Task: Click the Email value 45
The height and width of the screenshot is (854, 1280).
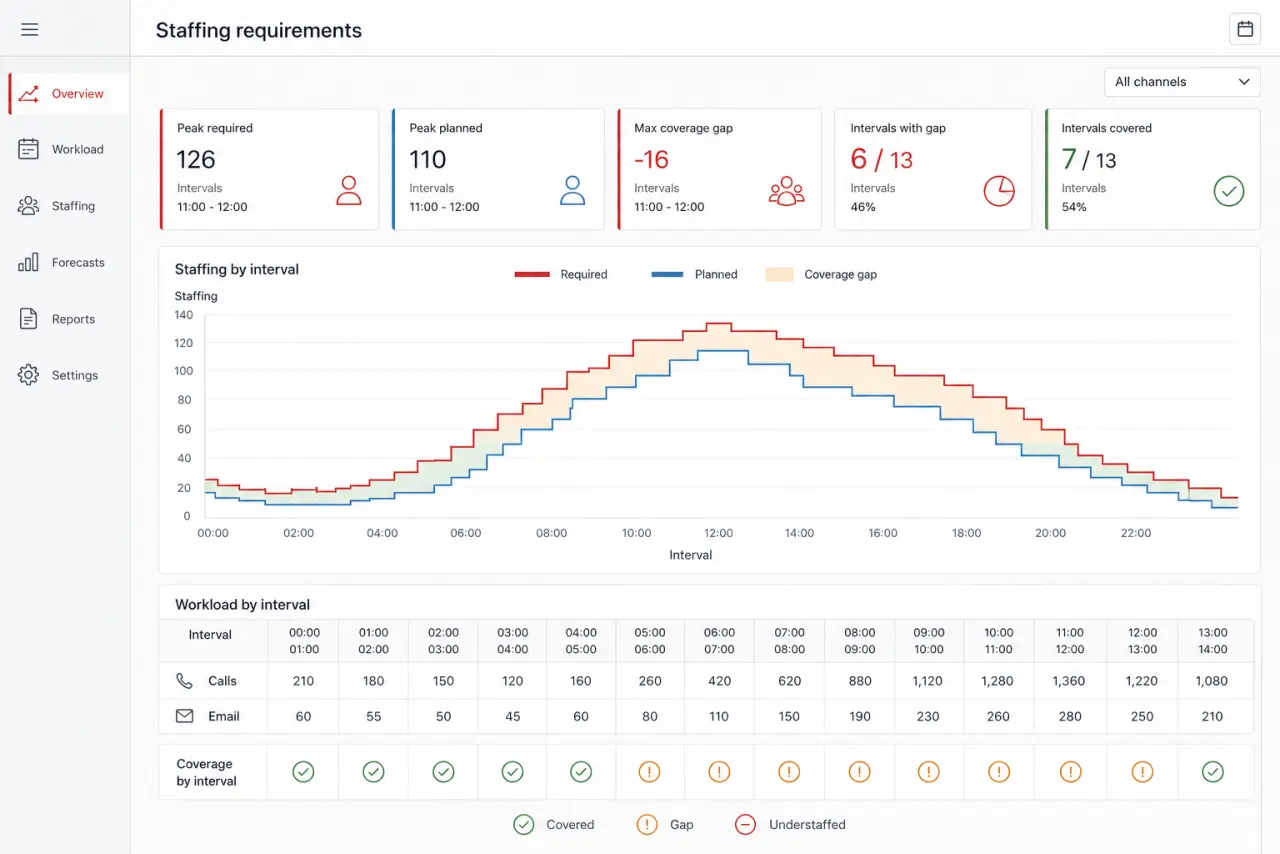Action: pyautogui.click(x=512, y=716)
